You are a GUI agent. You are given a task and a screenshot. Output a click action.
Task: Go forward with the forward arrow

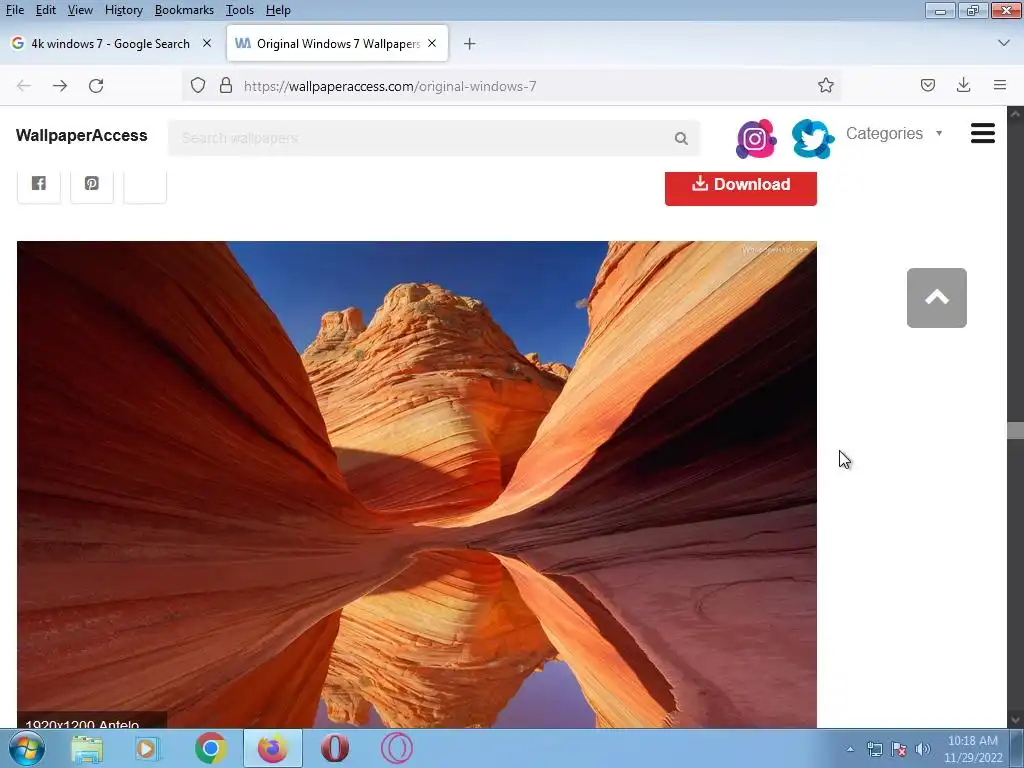pyautogui.click(x=60, y=86)
